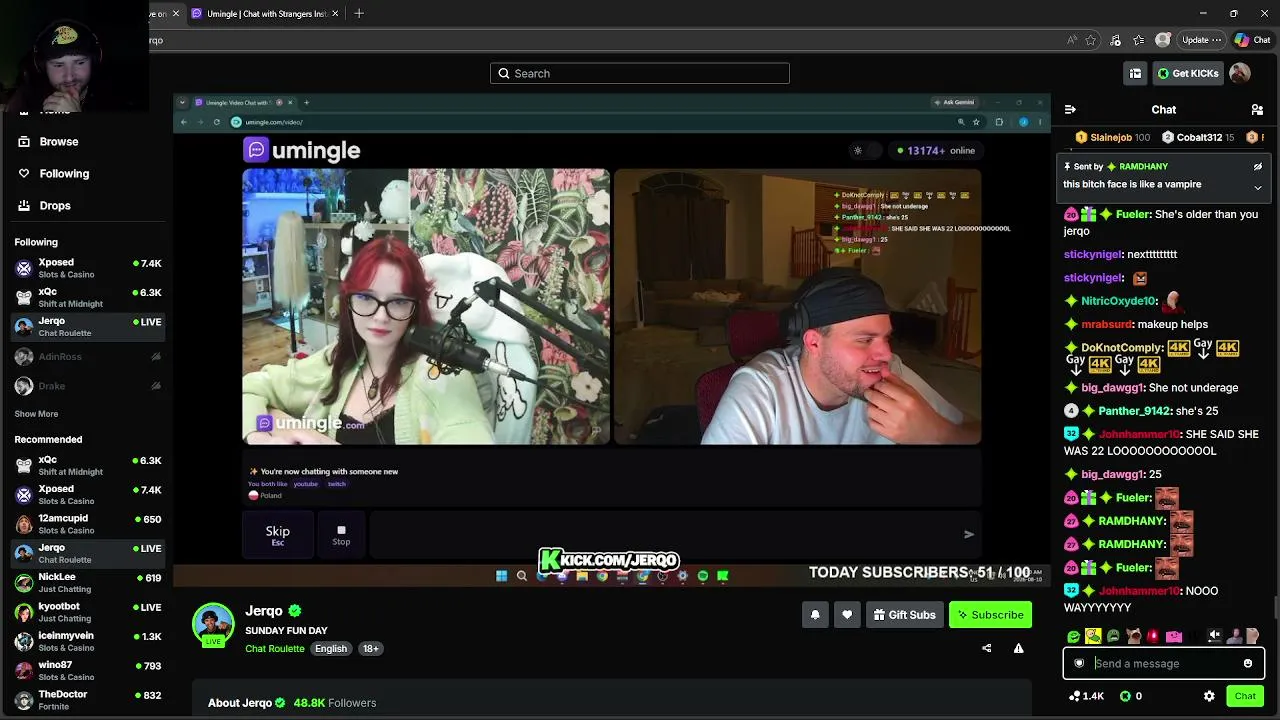Click Jerqo's channel avatar with LIVE badge
Screen dimensions: 1280x720
213,625
